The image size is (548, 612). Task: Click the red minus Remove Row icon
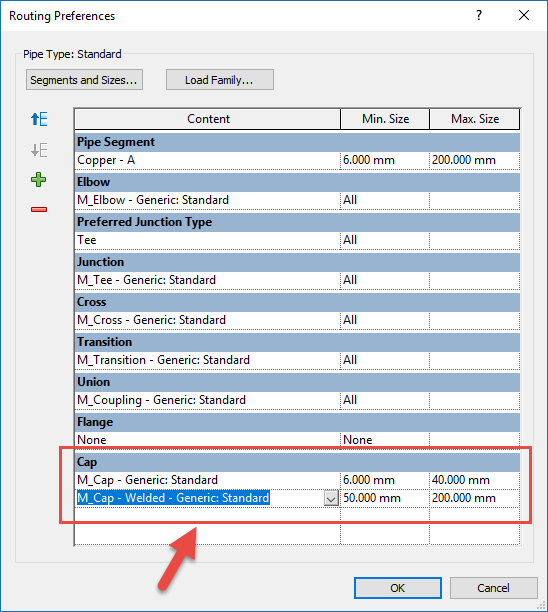(39, 210)
